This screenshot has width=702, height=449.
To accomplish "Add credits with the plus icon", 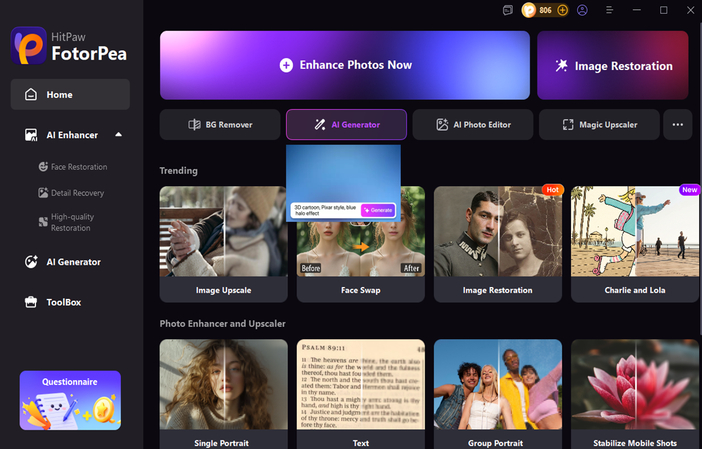I will pos(562,10).
